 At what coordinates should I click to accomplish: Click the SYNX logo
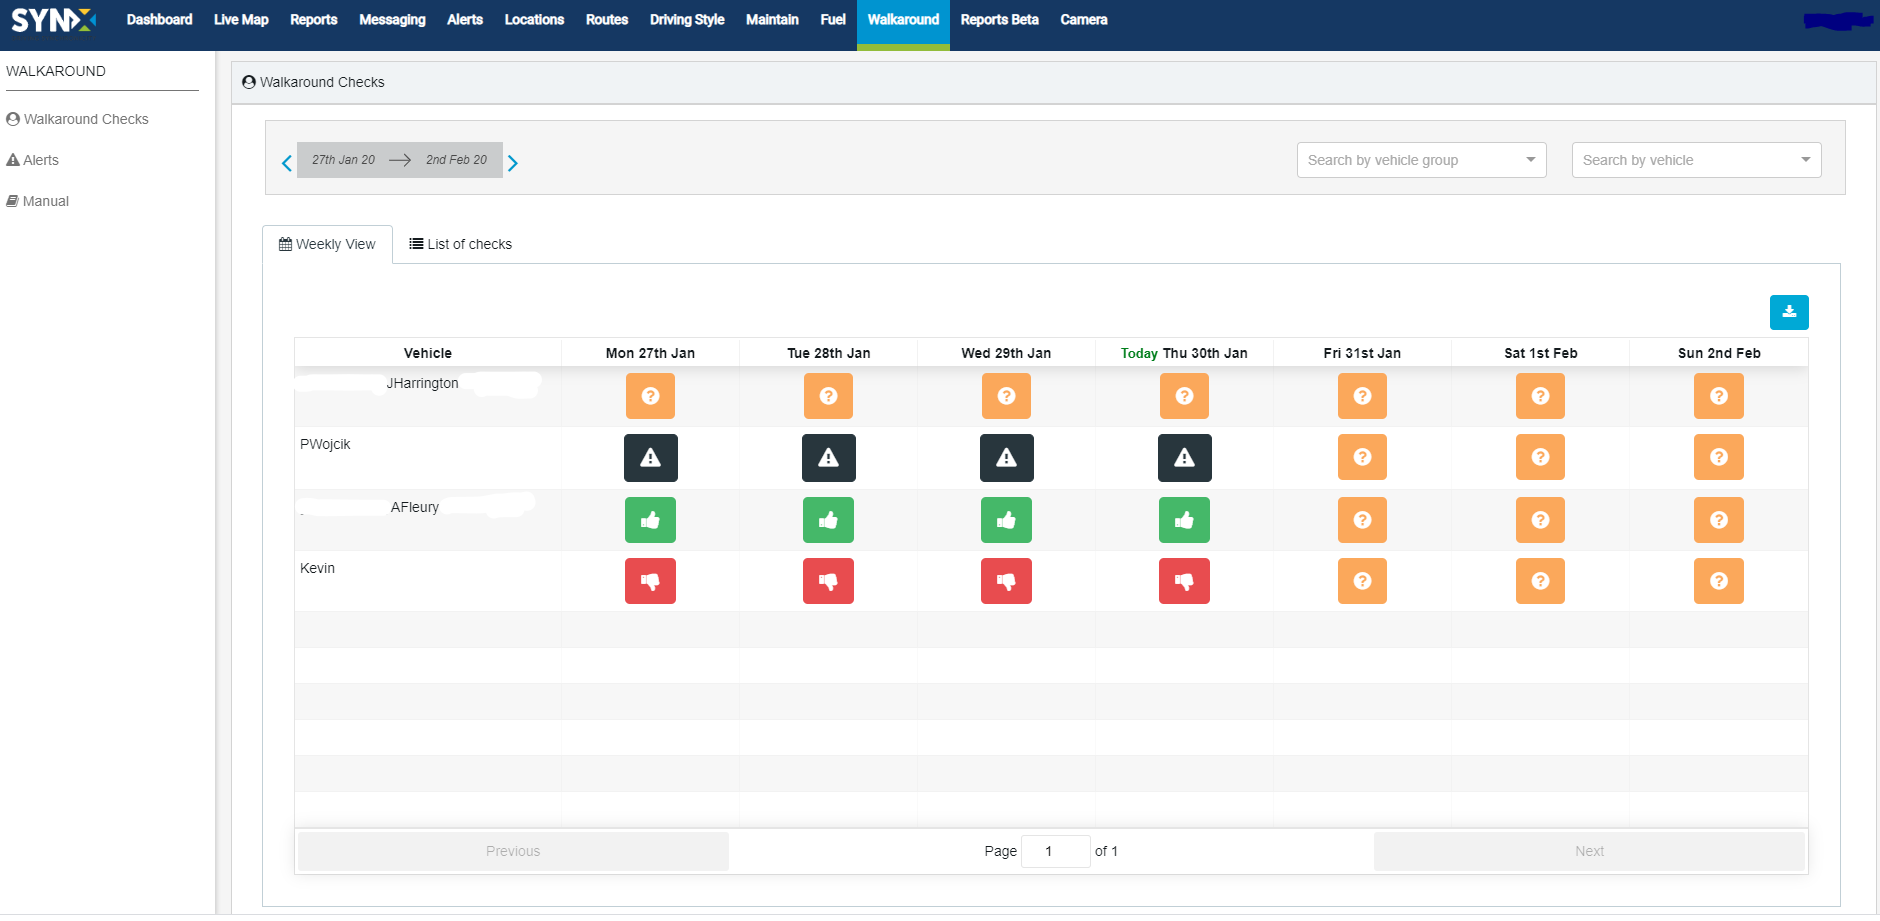point(53,20)
